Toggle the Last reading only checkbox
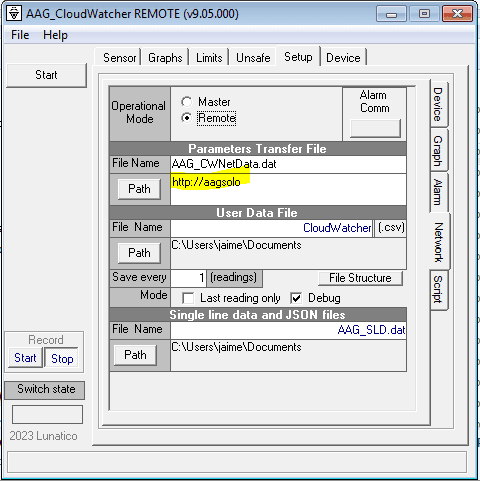 pyautogui.click(x=188, y=298)
